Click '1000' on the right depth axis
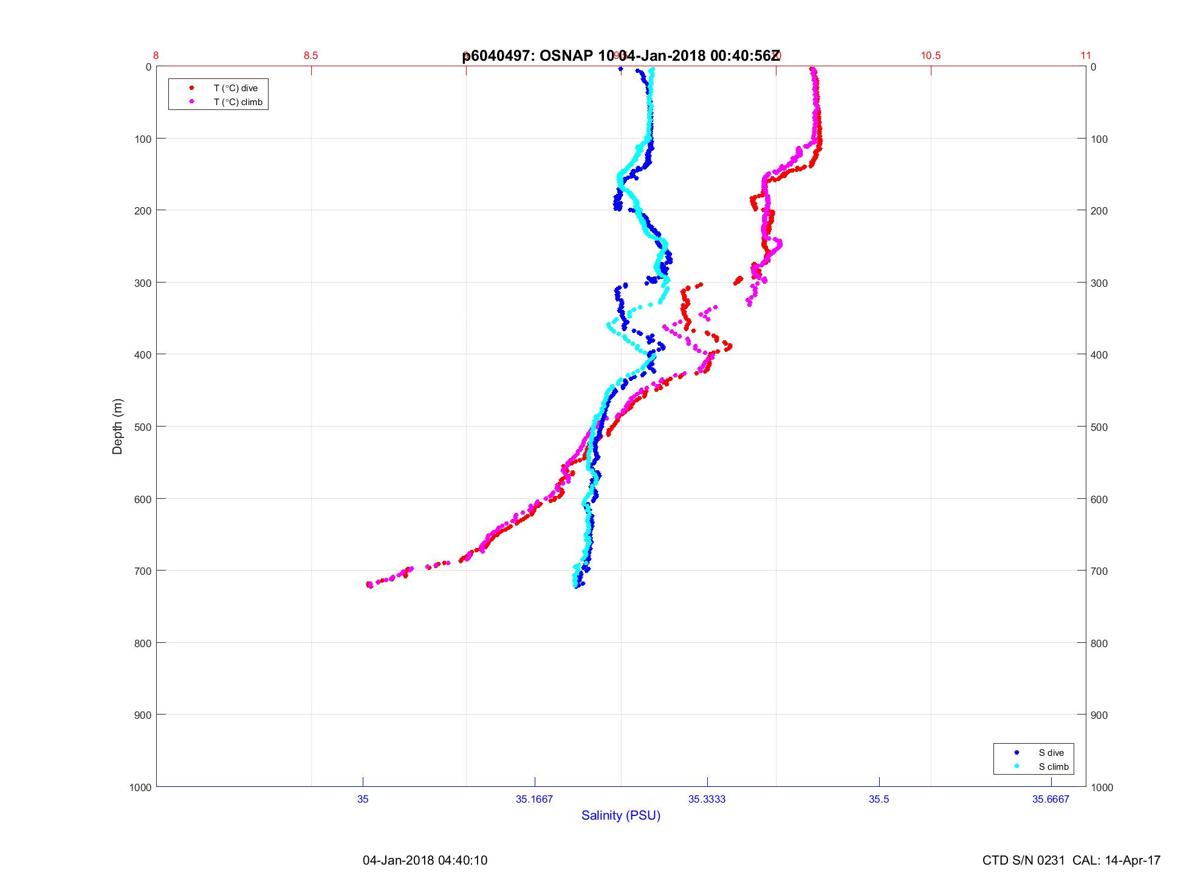This screenshot has width=1200, height=885. click(x=1103, y=788)
